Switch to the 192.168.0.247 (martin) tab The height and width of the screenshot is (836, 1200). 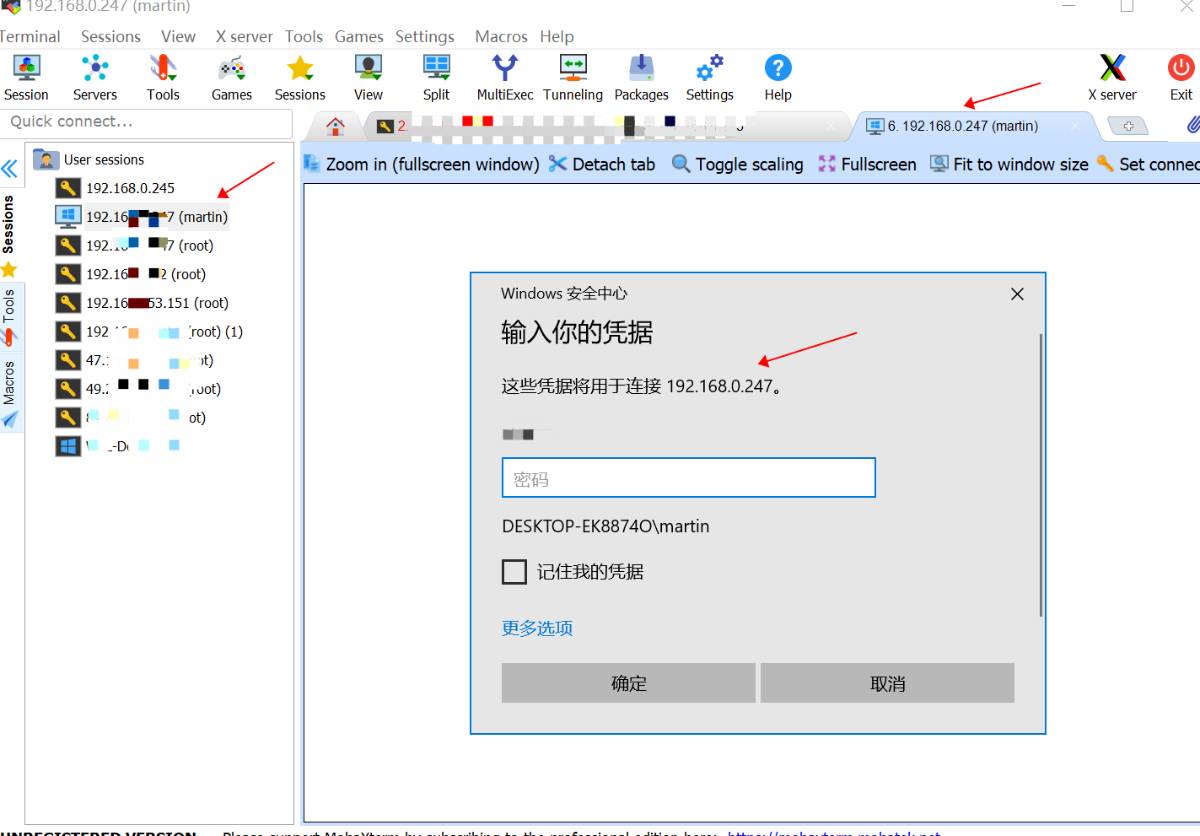coord(962,126)
